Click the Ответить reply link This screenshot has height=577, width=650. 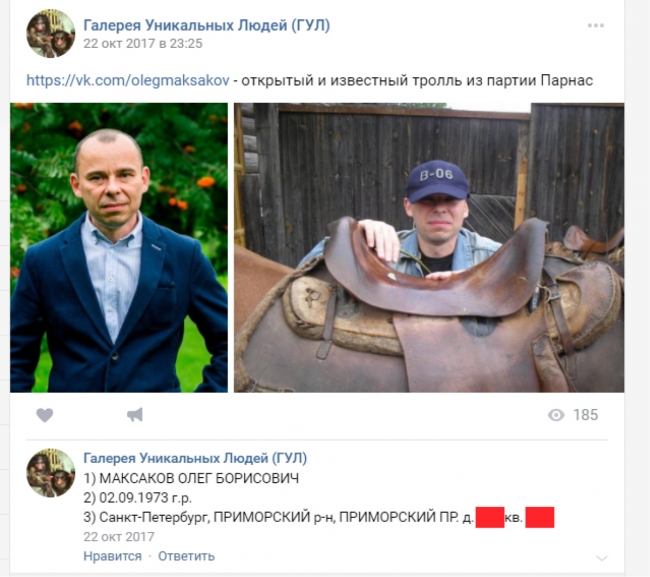(x=186, y=556)
